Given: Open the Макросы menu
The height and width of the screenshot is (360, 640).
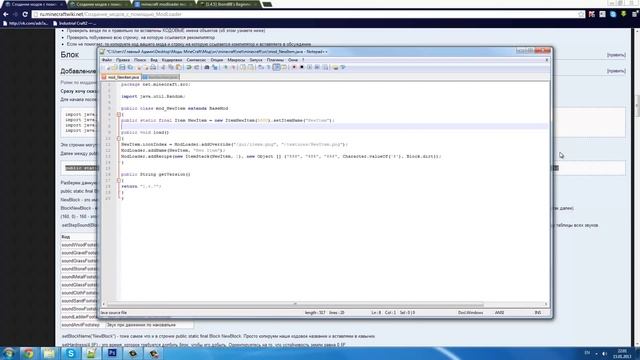Looking at the screenshot, I should [x=236, y=60].
